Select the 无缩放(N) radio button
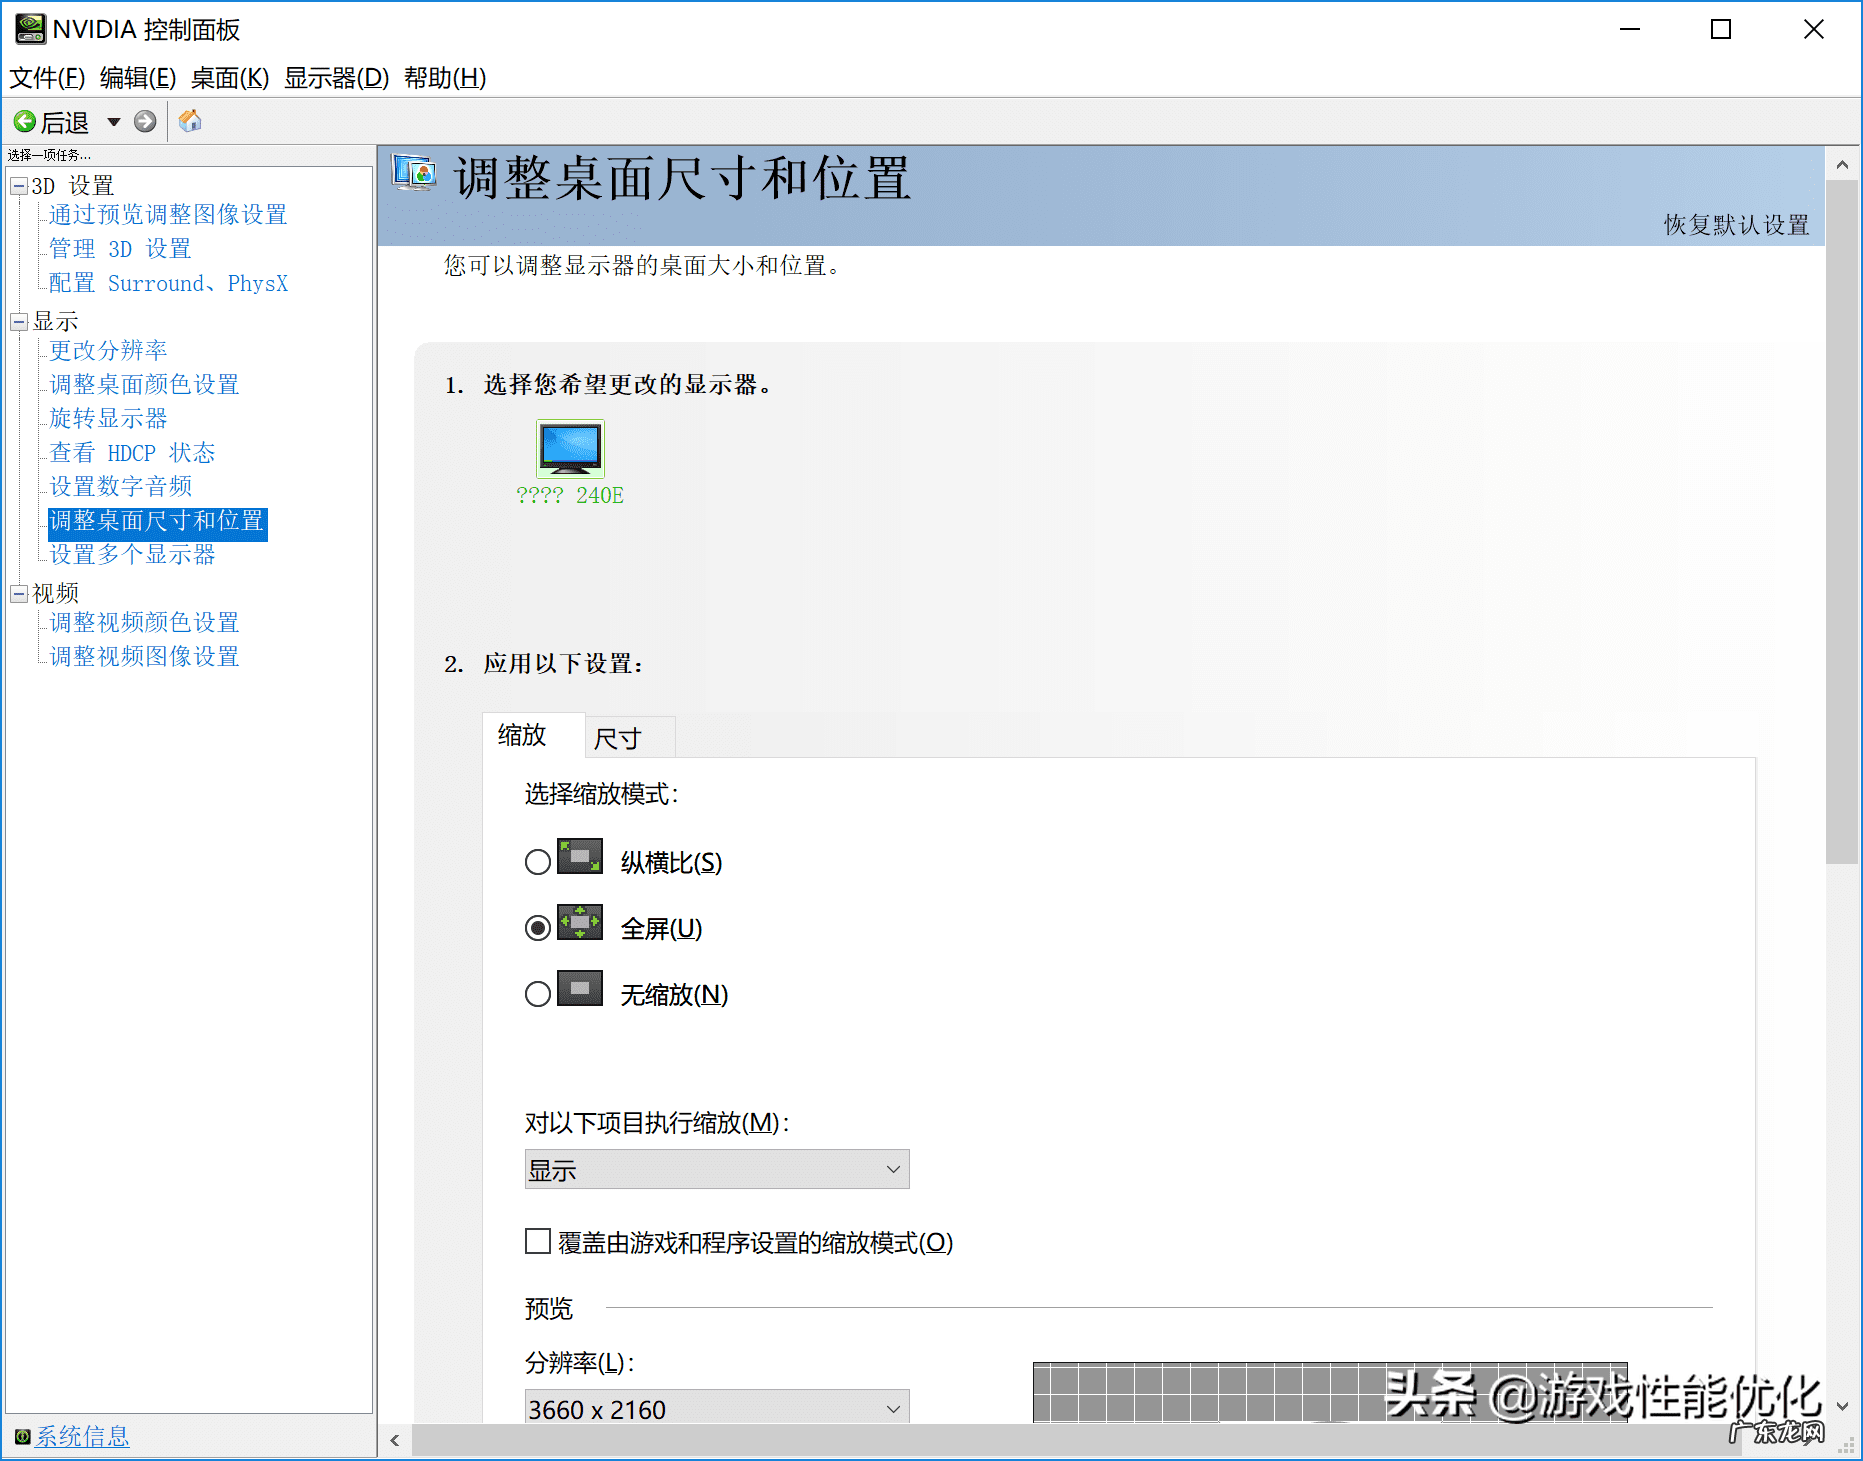The height and width of the screenshot is (1461, 1863). 537,992
